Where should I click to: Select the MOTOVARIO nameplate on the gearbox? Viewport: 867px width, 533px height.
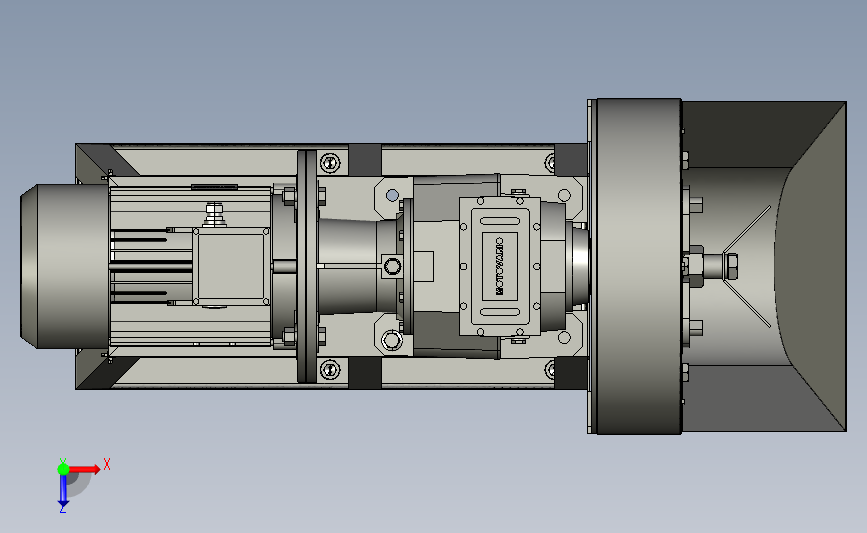point(500,266)
